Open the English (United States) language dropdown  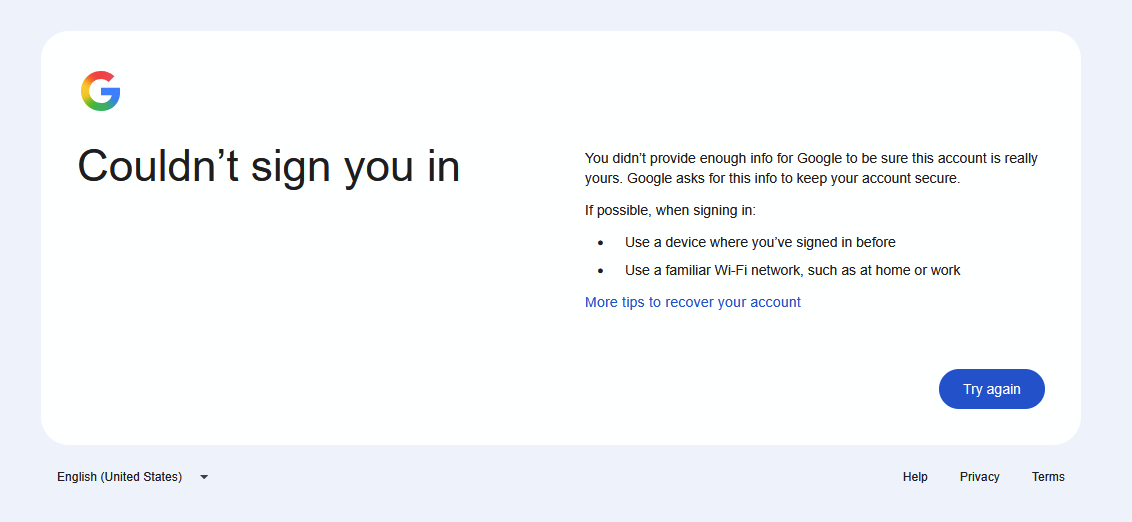pos(133,477)
